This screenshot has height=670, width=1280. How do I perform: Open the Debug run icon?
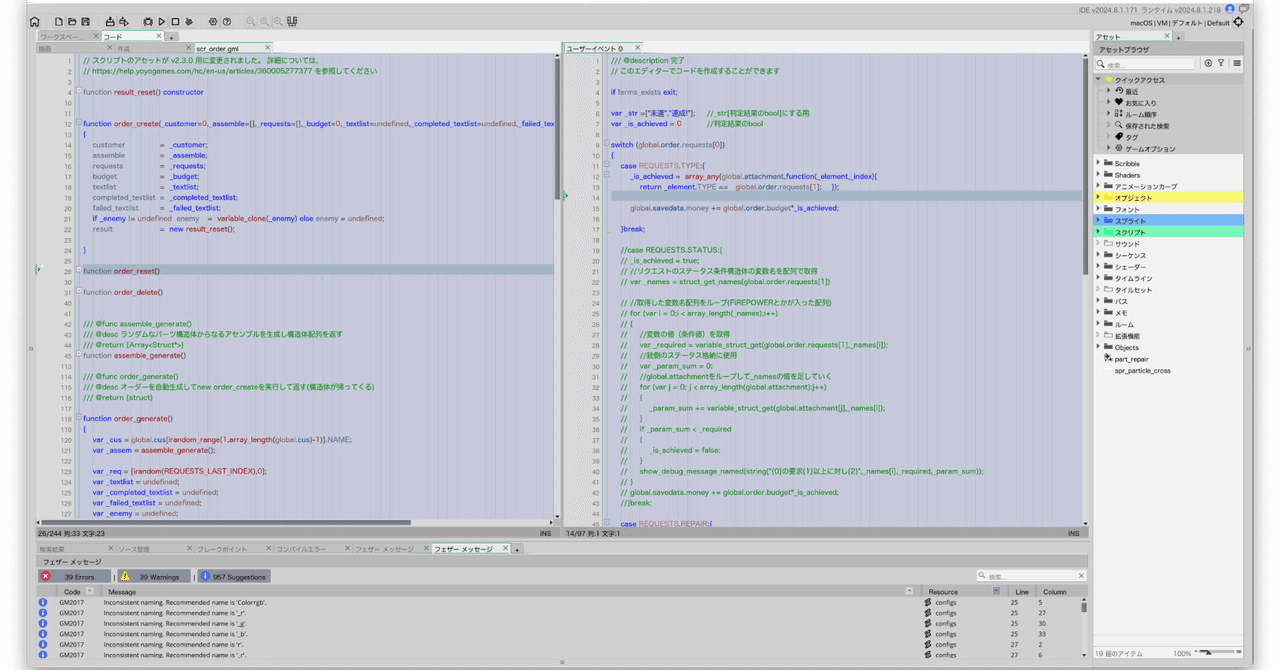tap(148, 21)
